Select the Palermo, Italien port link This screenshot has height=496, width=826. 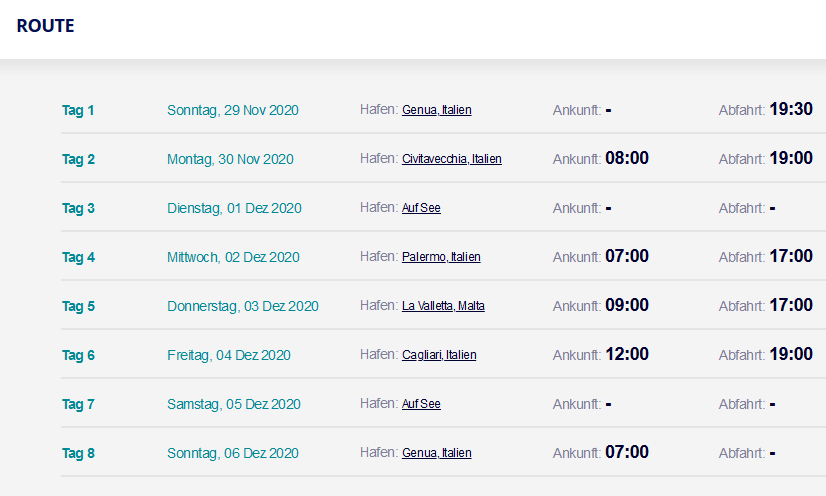click(441, 257)
